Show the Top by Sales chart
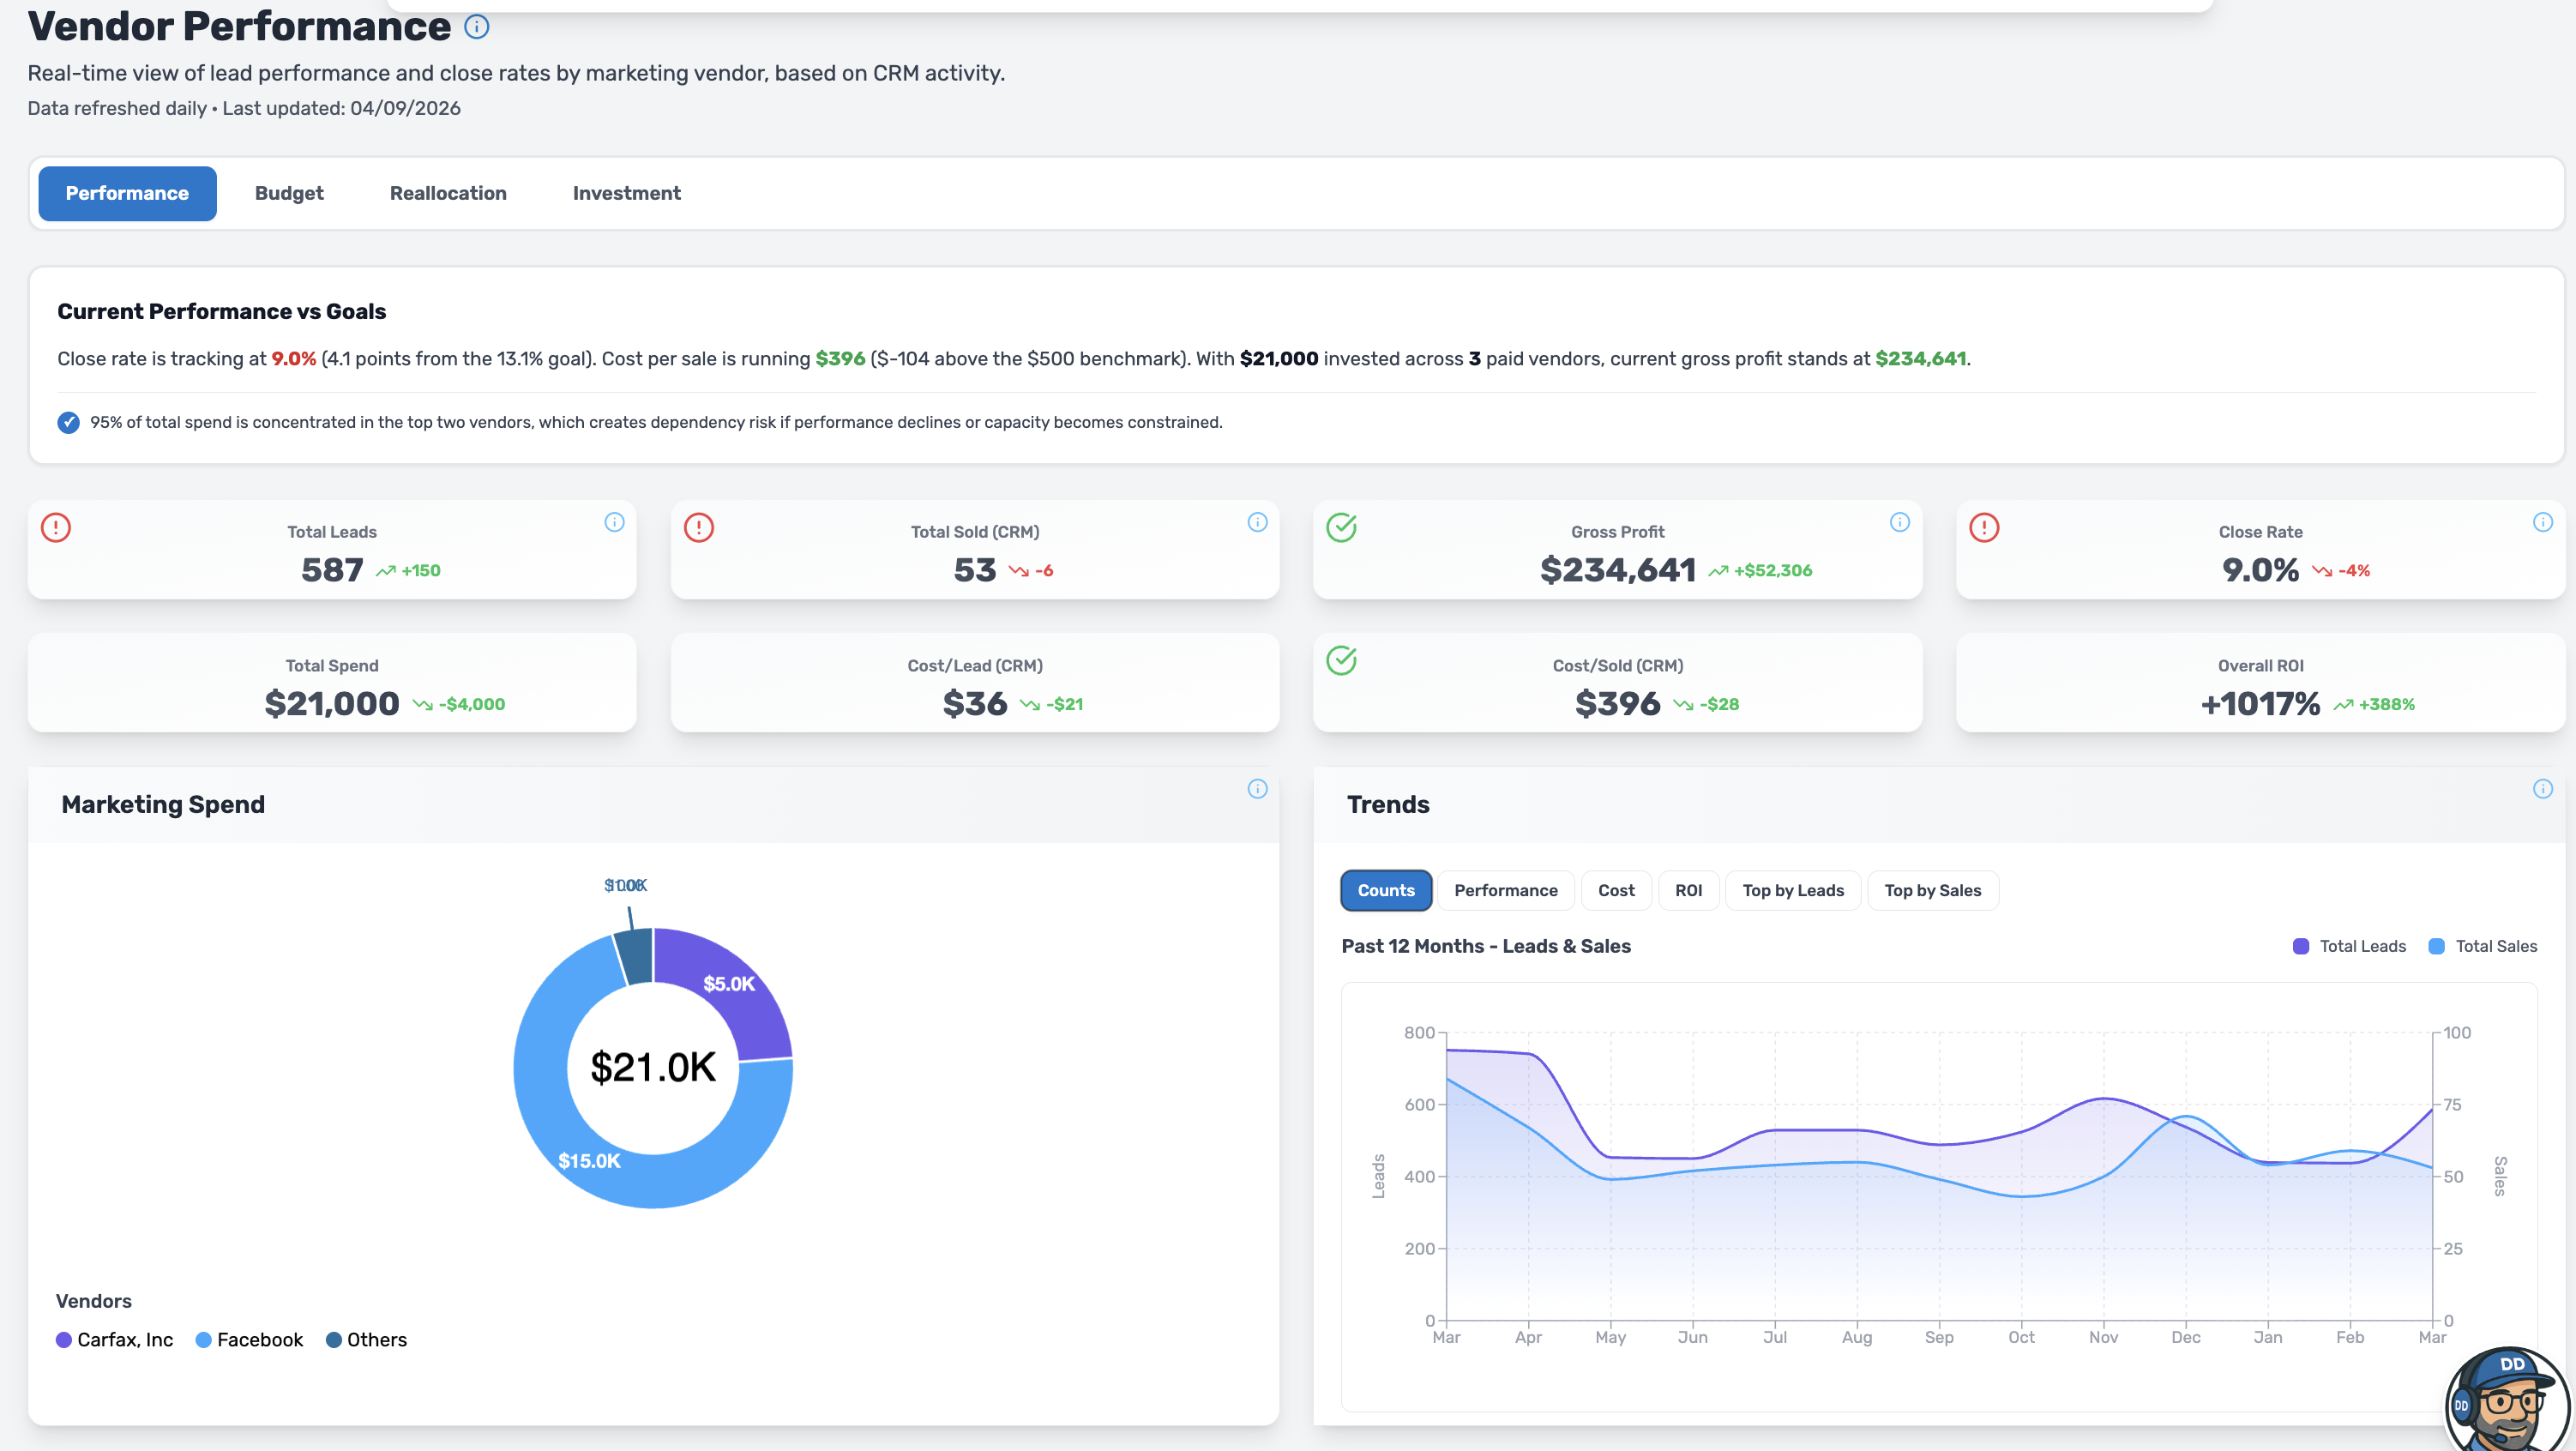The width and height of the screenshot is (2576, 1451). [1932, 890]
